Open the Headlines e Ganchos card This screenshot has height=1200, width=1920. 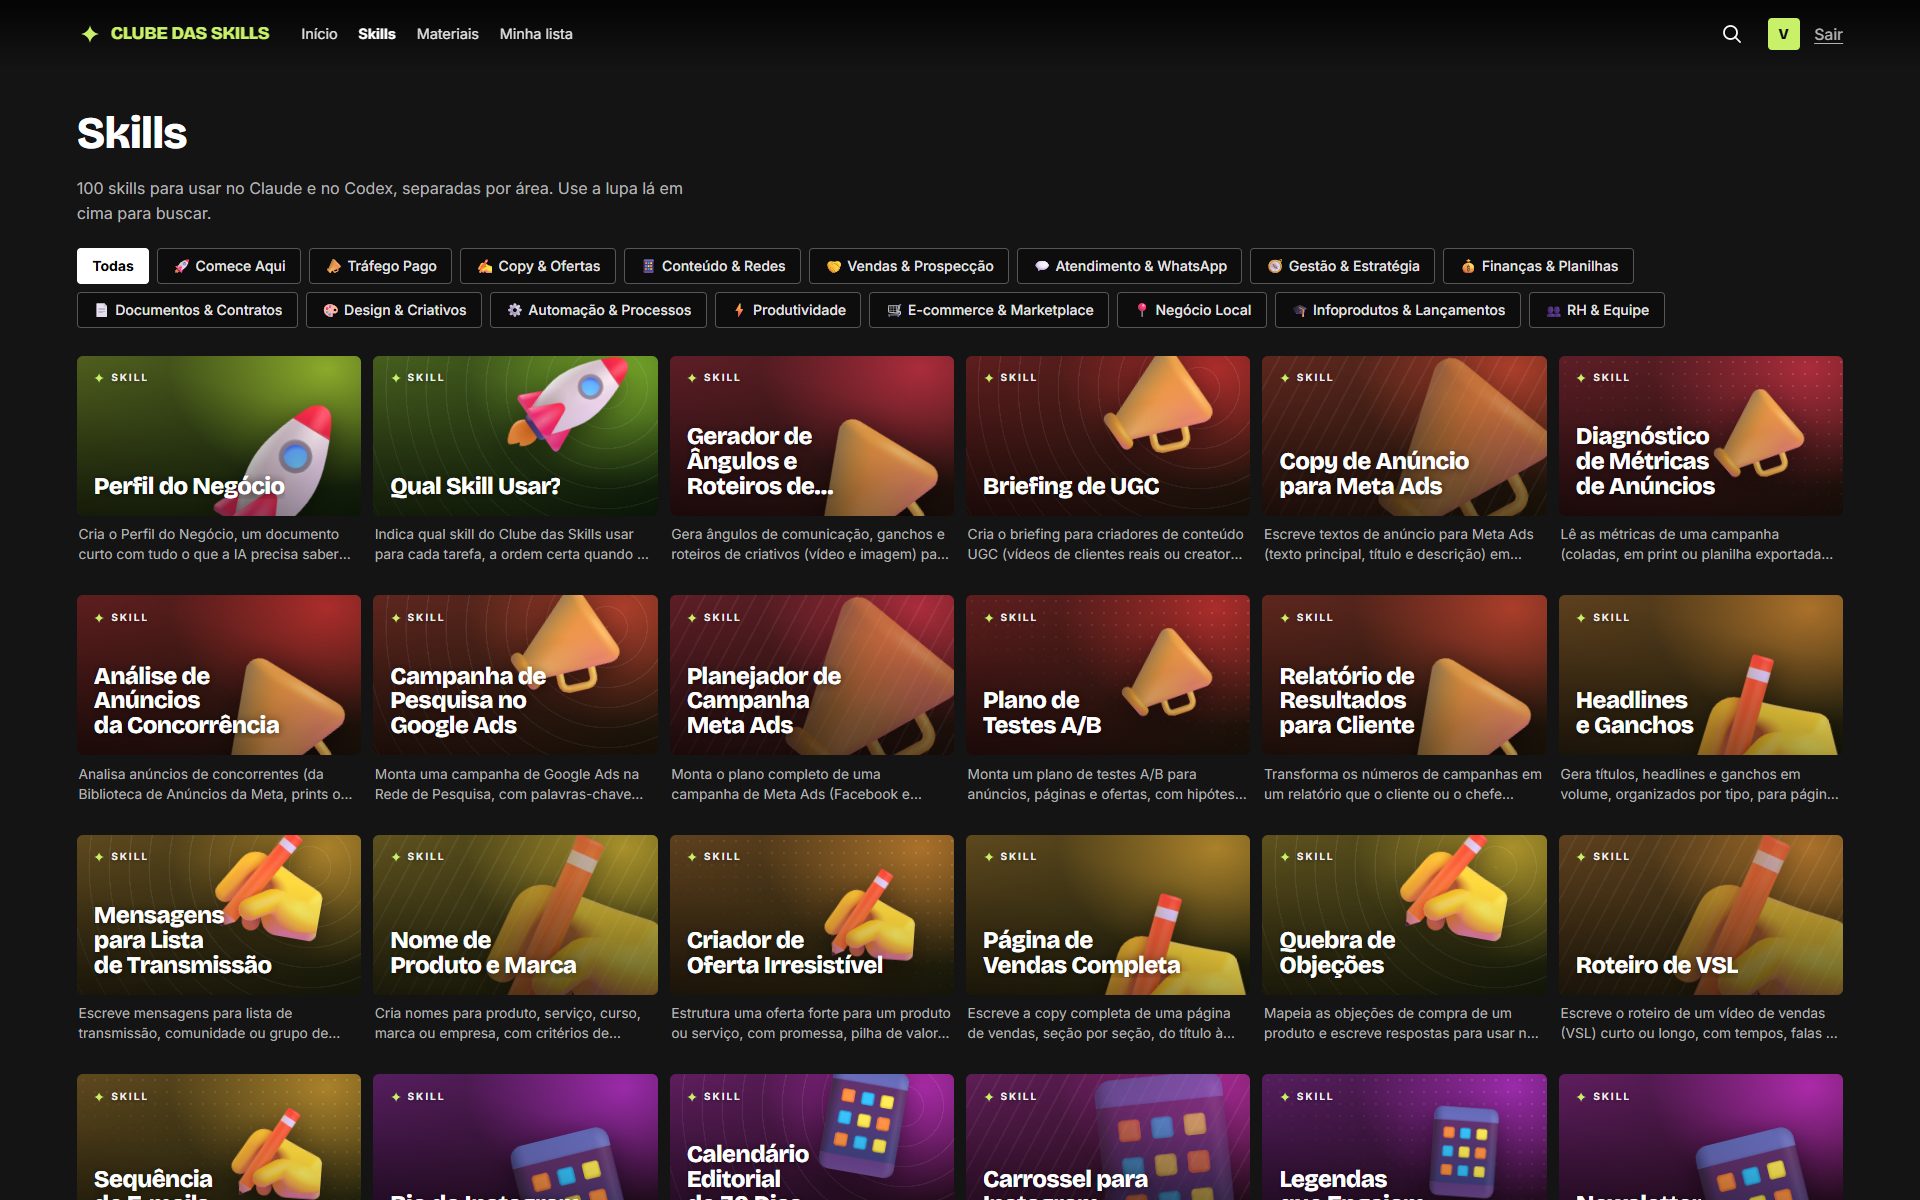(x=1700, y=675)
